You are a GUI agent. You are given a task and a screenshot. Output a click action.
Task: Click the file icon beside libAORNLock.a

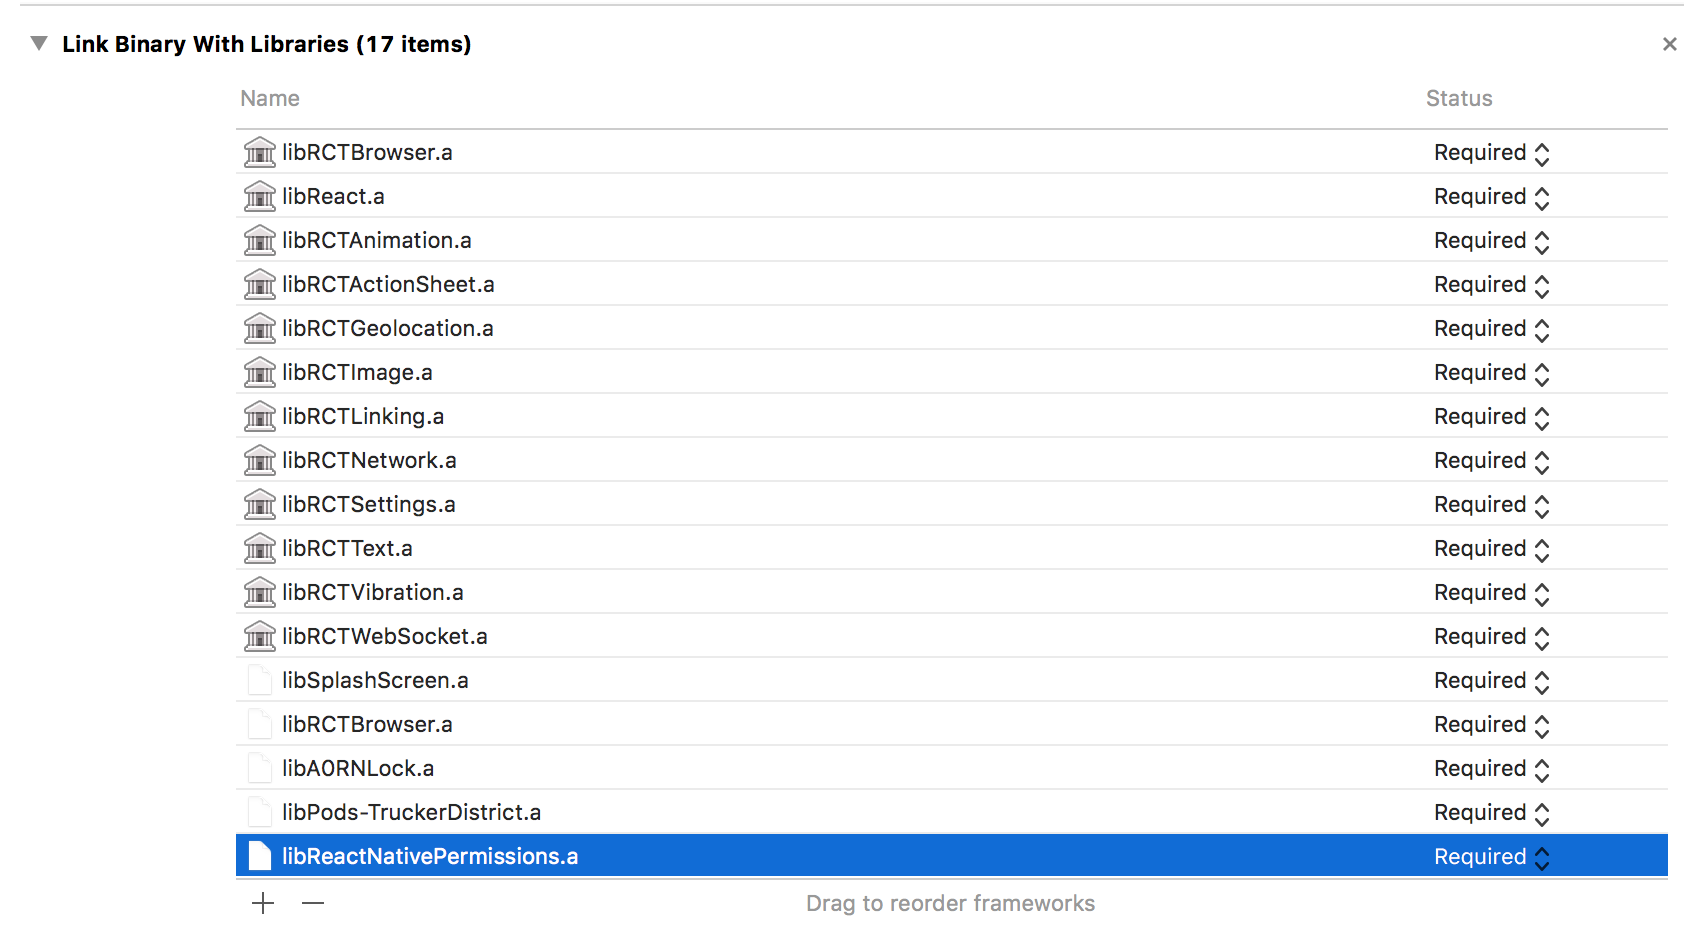259,768
